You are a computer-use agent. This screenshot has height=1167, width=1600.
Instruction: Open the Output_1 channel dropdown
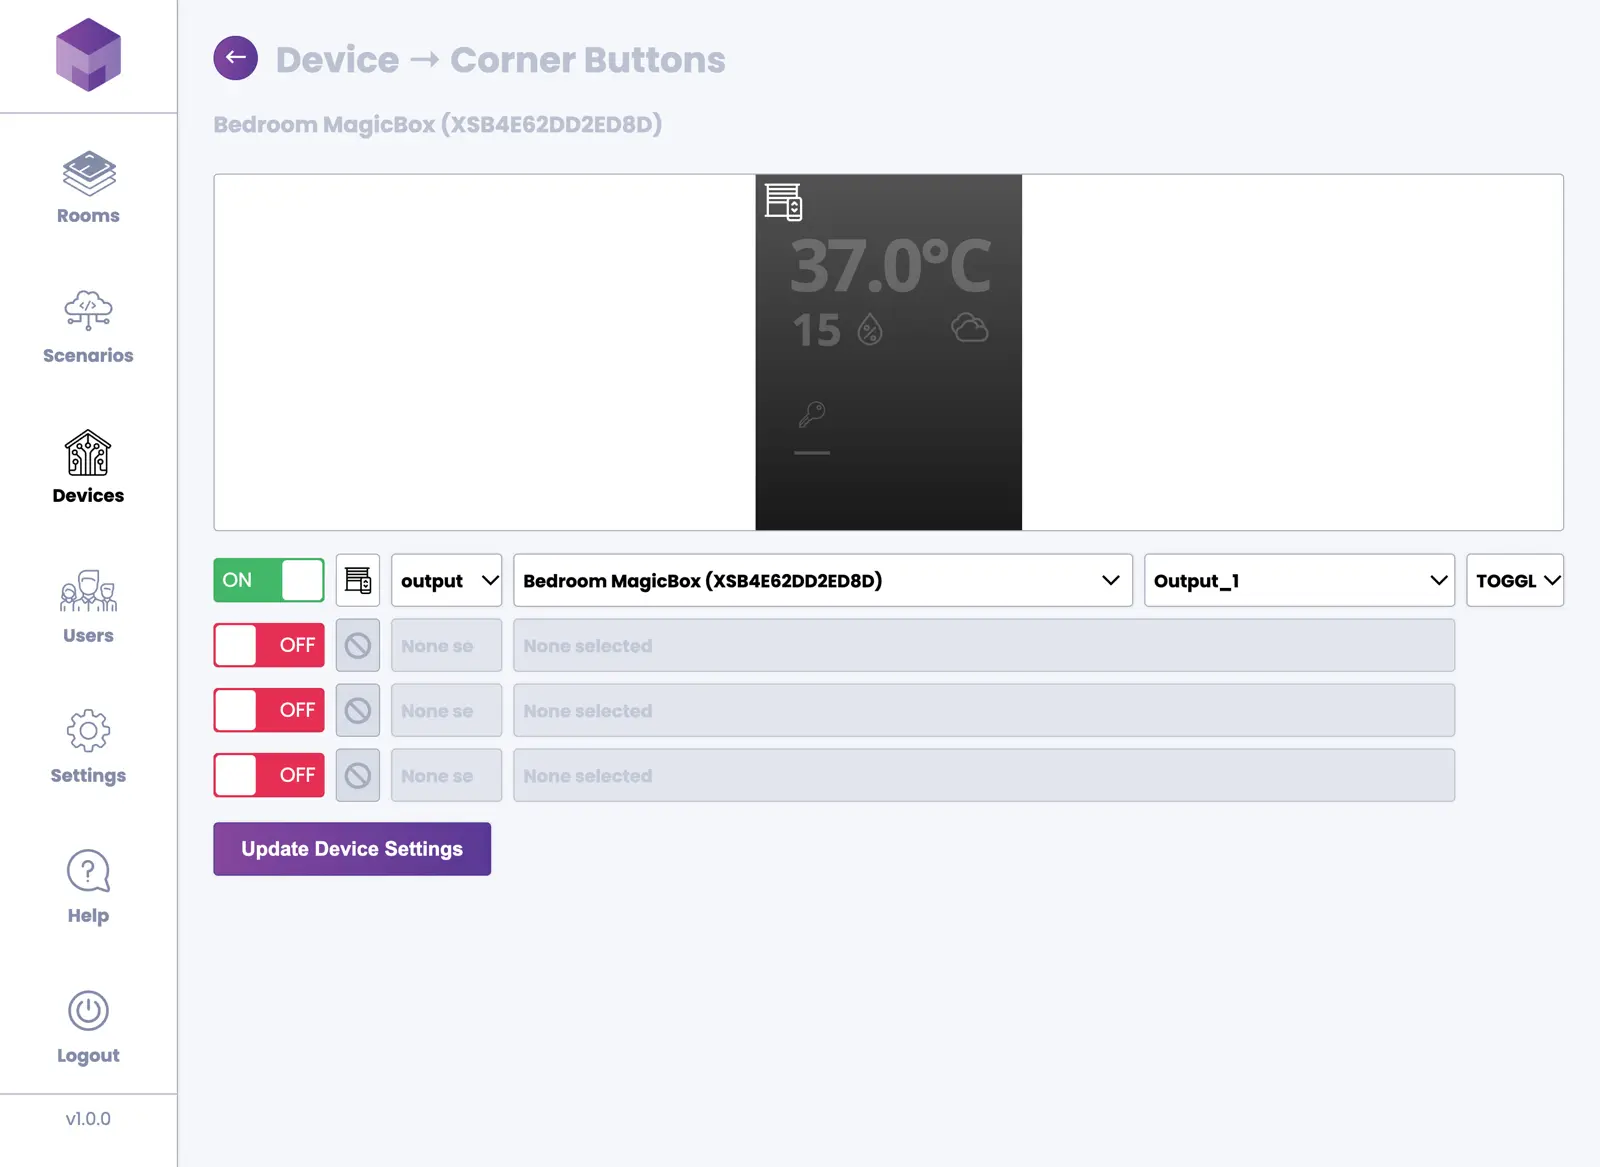pos(1299,580)
